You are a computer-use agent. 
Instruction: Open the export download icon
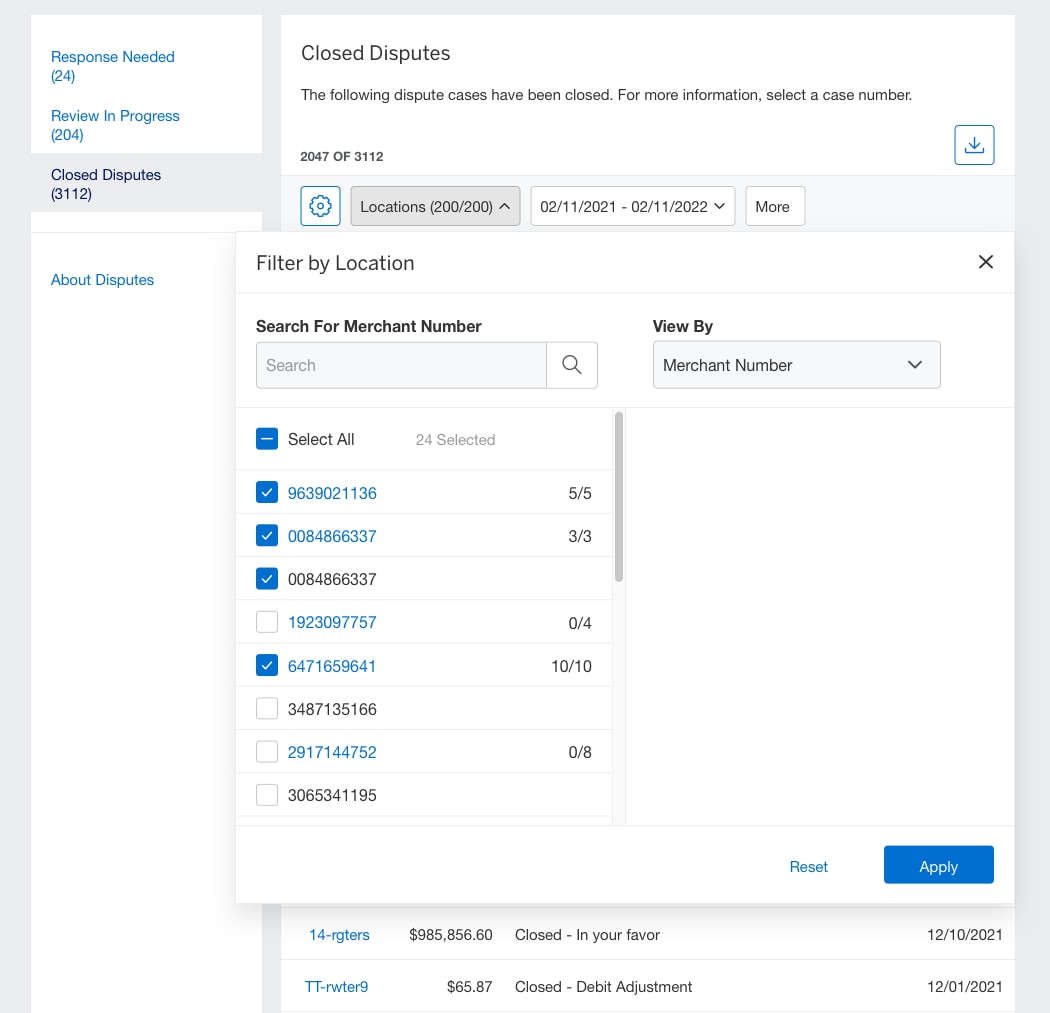click(973, 144)
